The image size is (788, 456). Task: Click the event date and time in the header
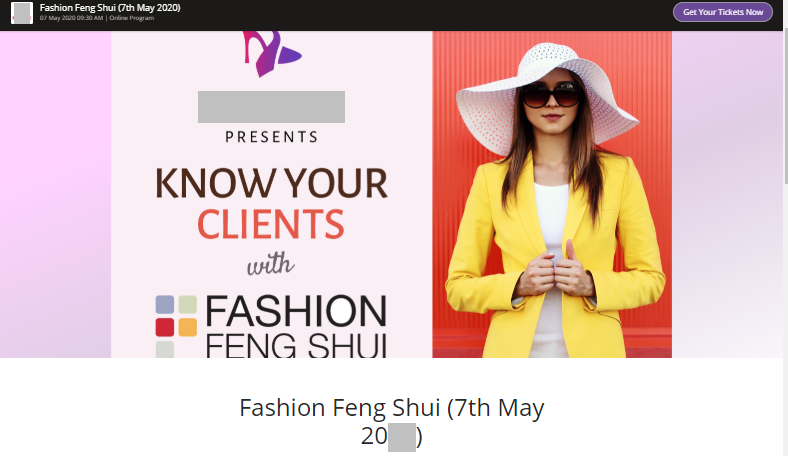[x=71, y=18]
